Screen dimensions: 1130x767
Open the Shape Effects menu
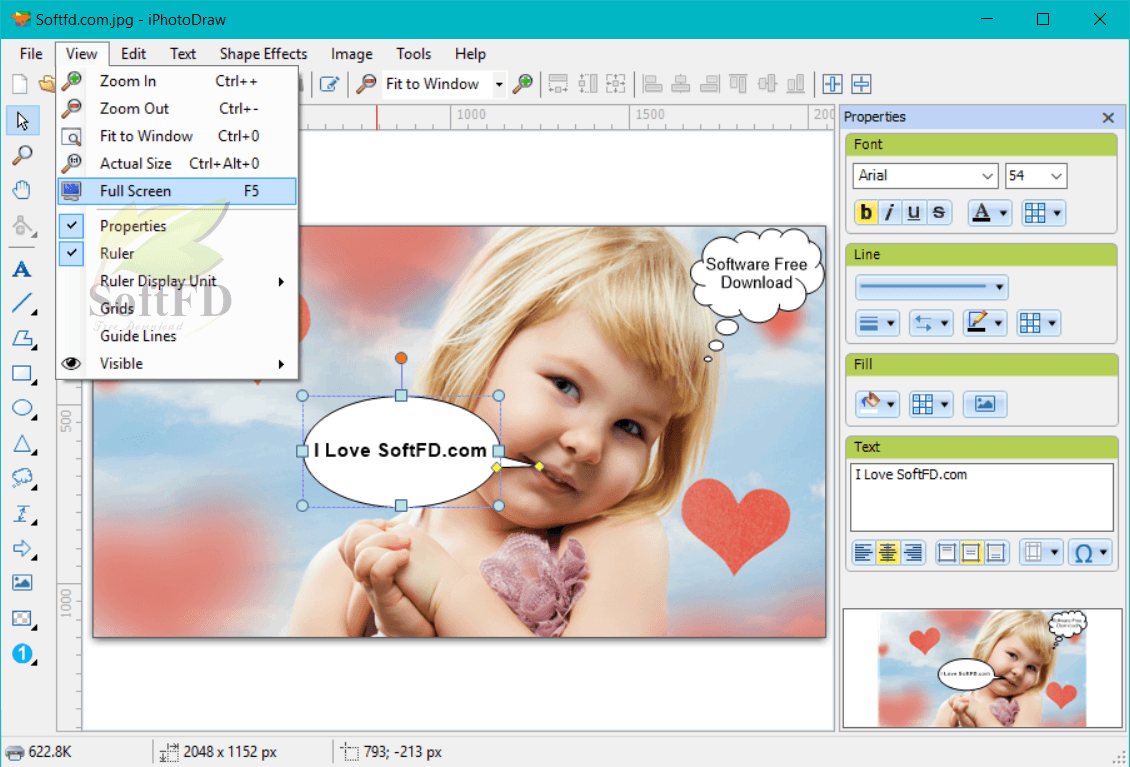click(x=263, y=54)
